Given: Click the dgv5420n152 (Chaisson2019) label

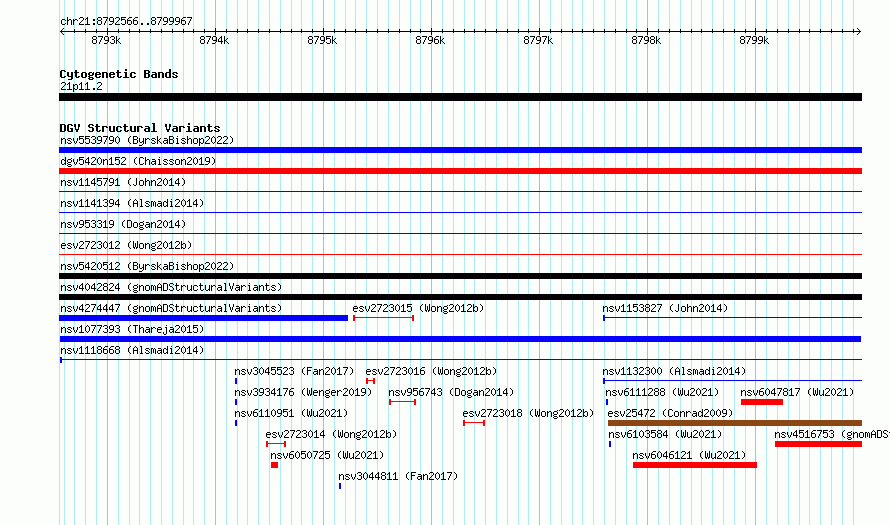Looking at the screenshot, I should [138, 161].
